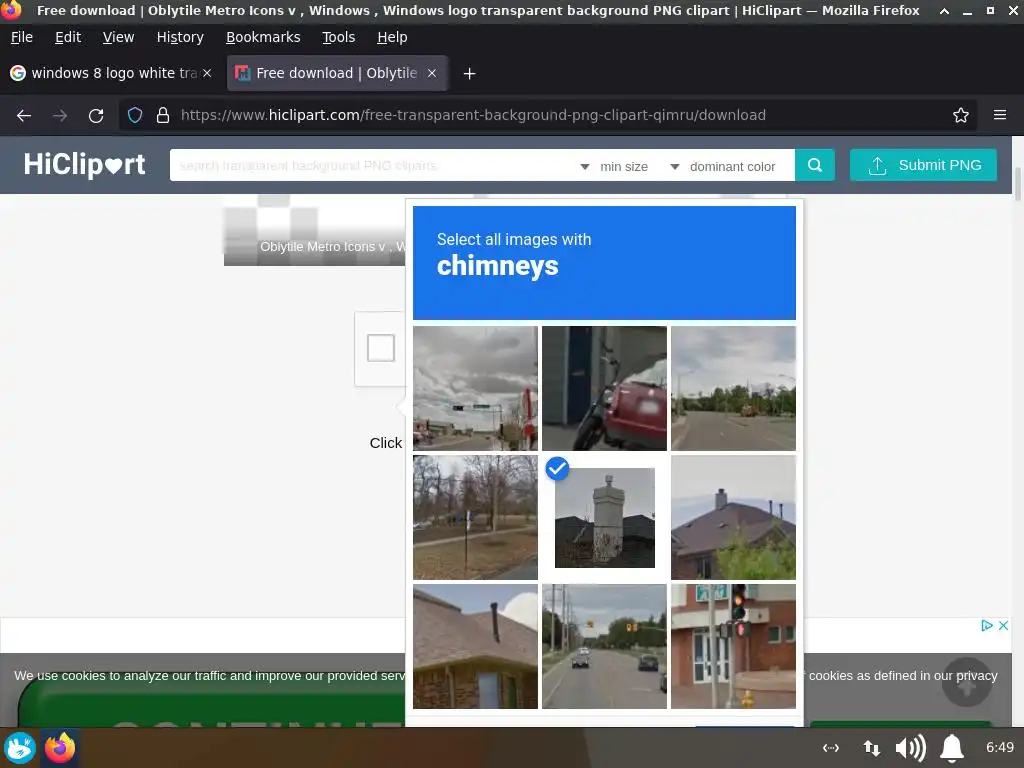Open the data transfer arrows tray icon

[x=871, y=748]
